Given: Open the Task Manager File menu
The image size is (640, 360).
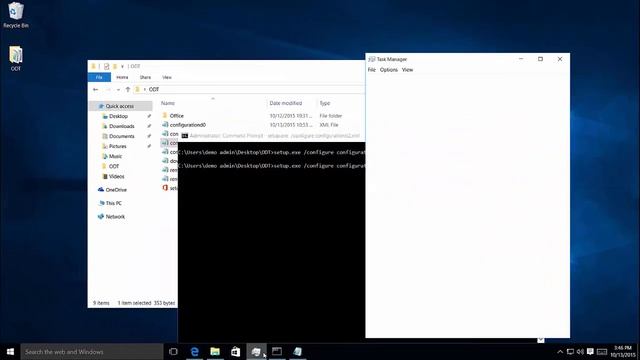Looking at the screenshot, I should tap(371, 70).
